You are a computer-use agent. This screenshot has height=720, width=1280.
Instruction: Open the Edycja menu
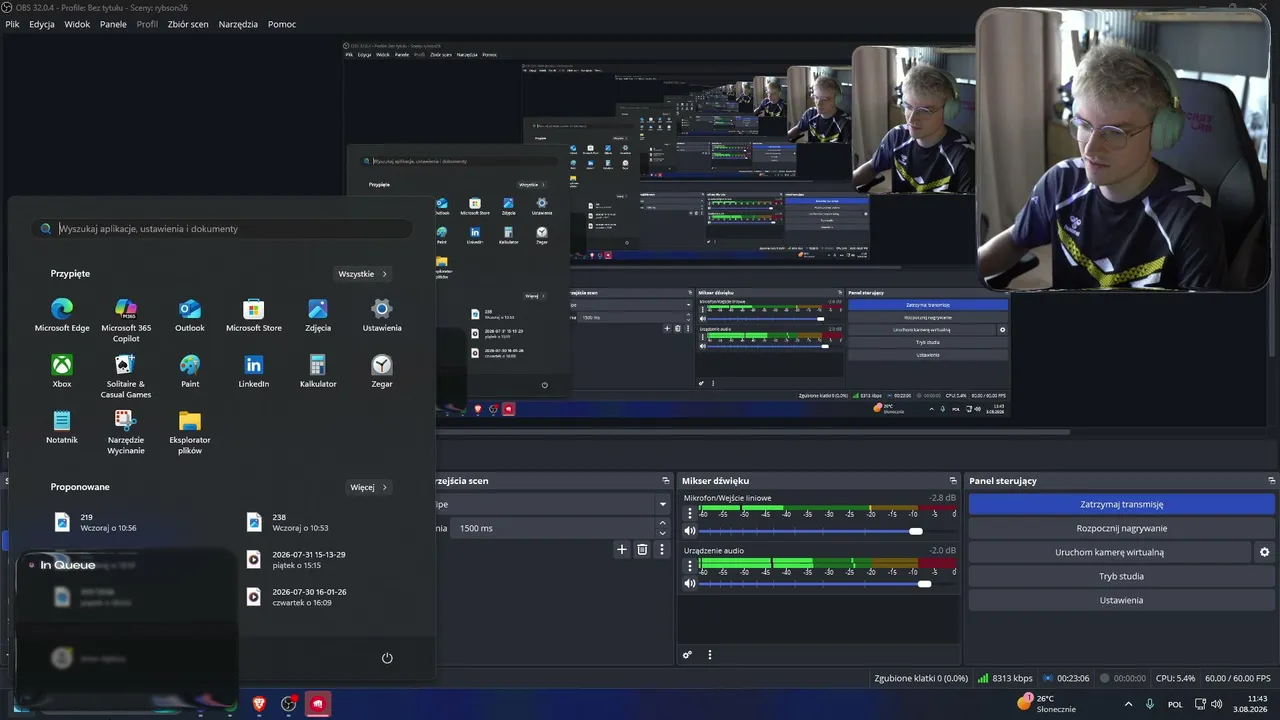pyautogui.click(x=42, y=24)
